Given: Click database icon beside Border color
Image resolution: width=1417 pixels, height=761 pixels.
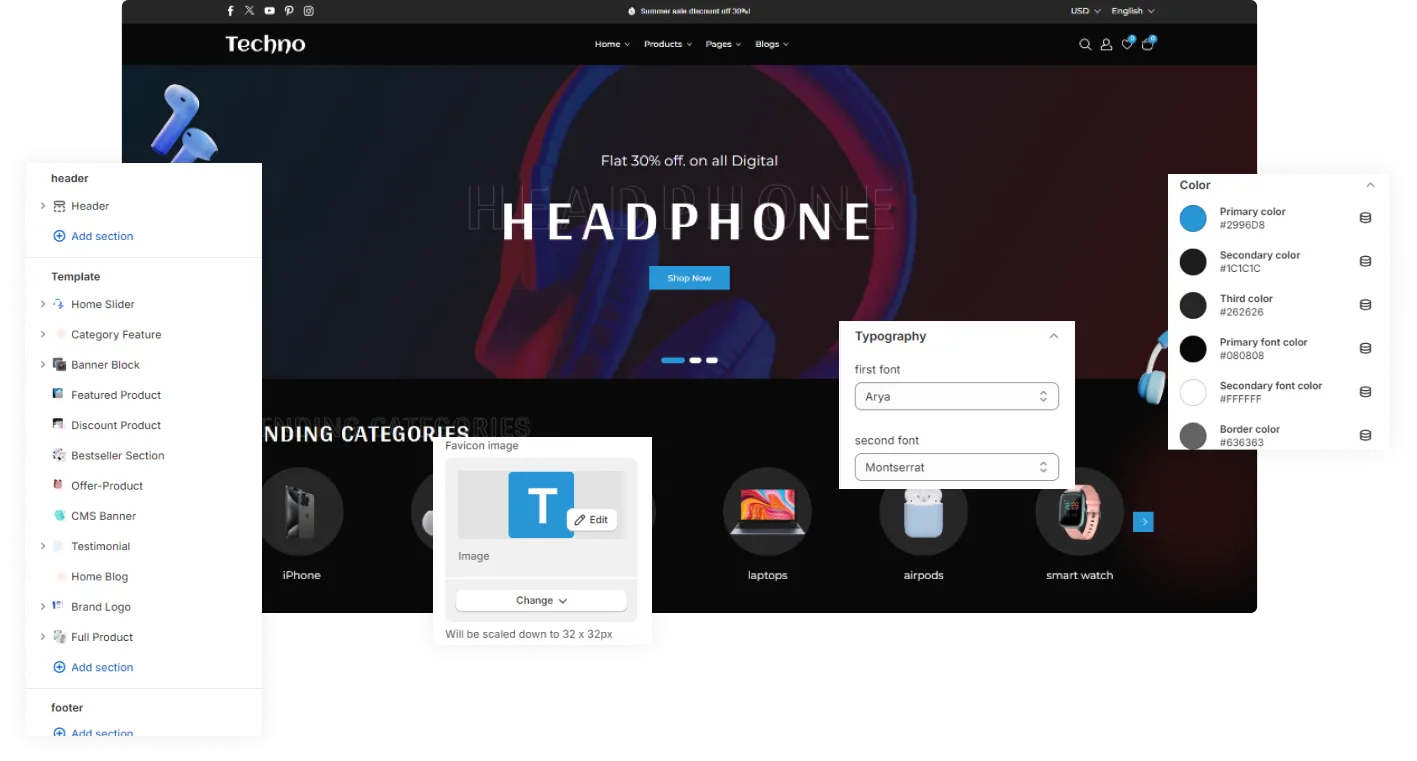Looking at the screenshot, I should (1365, 435).
